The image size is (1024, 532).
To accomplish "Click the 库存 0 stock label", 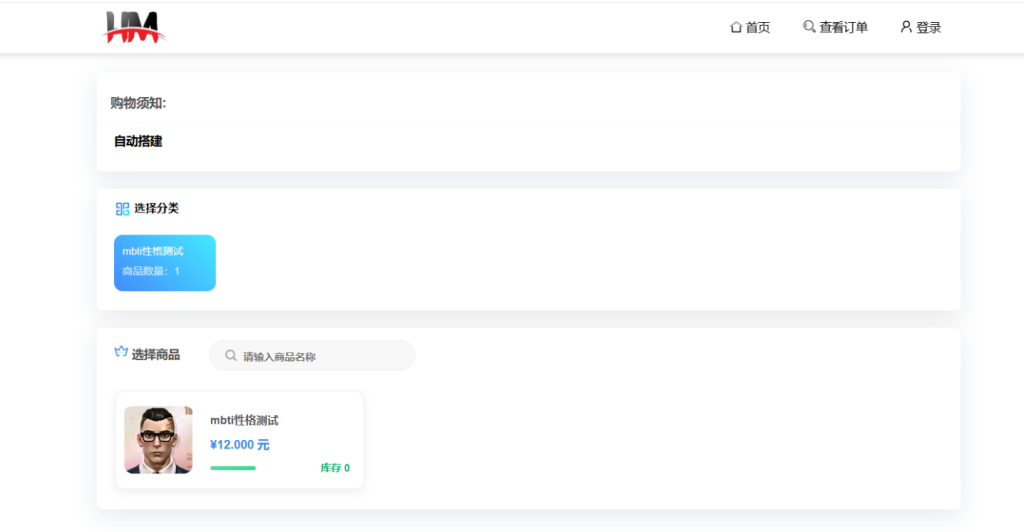I will tap(335, 468).
